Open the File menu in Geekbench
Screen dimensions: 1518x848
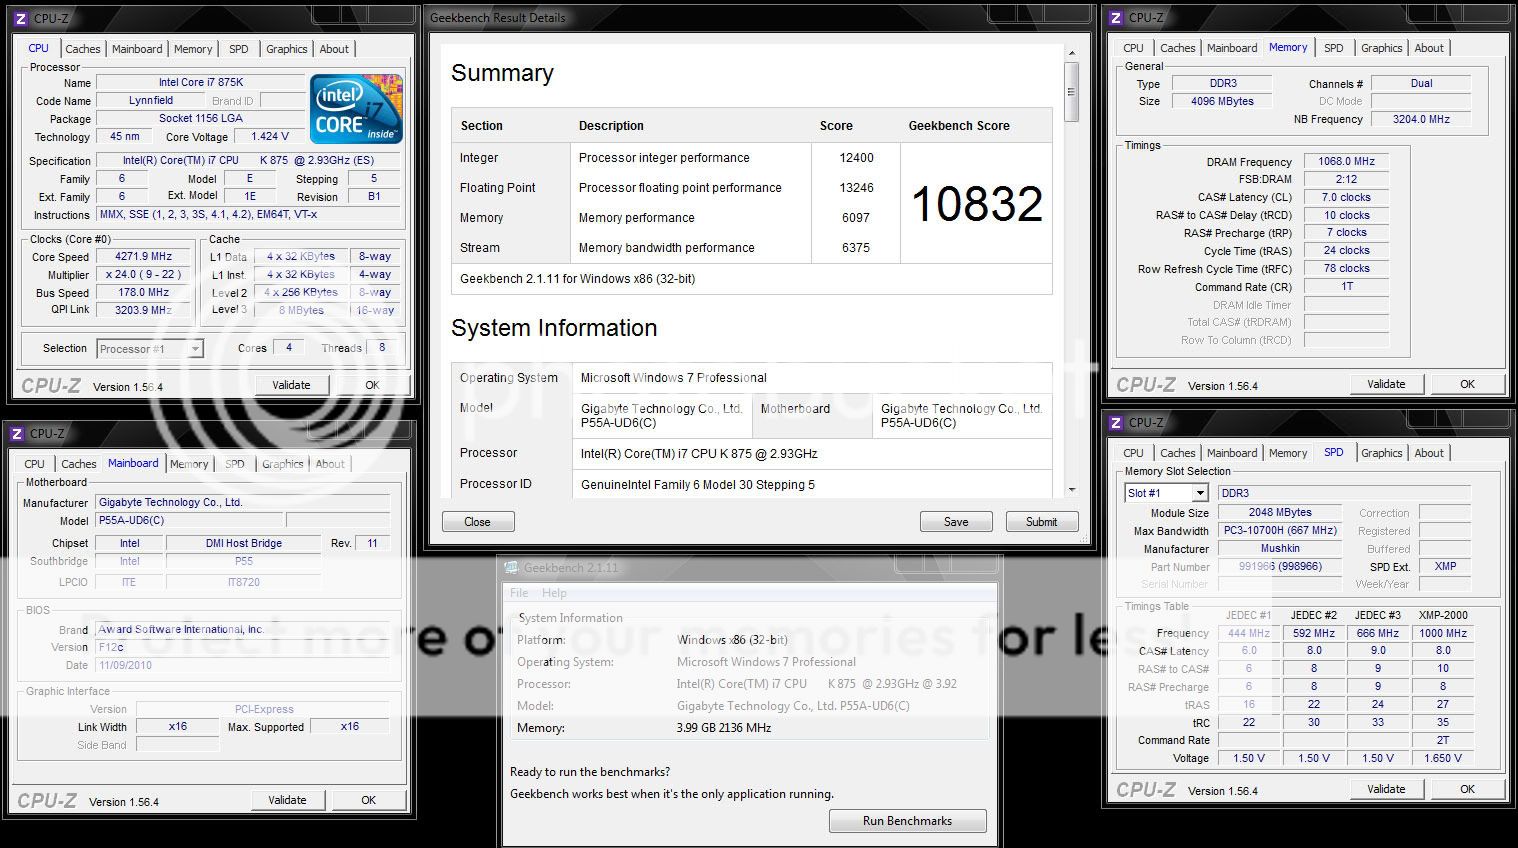click(x=519, y=593)
